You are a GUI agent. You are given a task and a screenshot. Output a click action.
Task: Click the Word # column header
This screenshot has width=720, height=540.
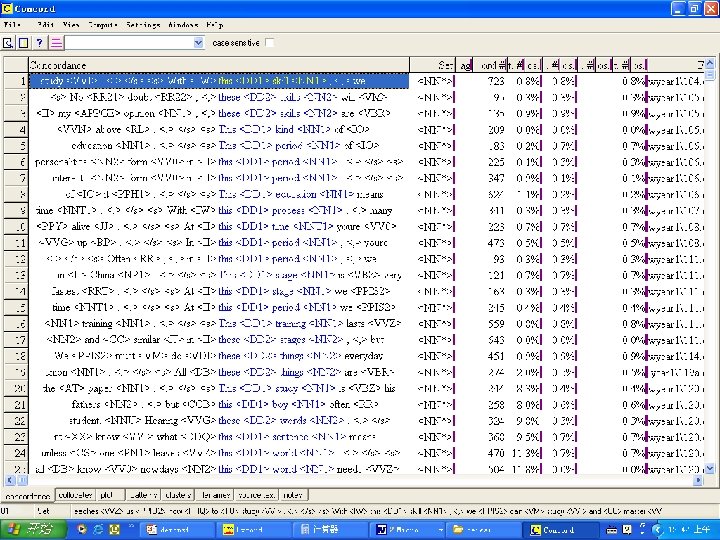click(490, 65)
